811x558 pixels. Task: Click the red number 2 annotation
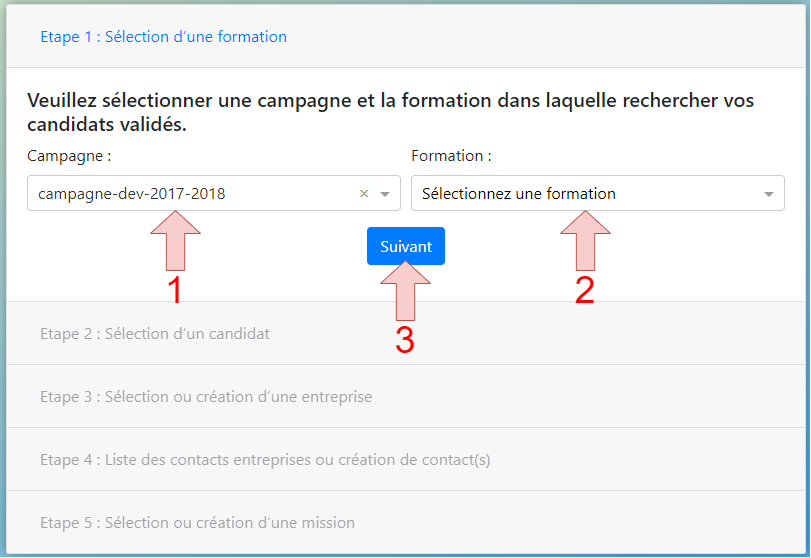pos(585,290)
